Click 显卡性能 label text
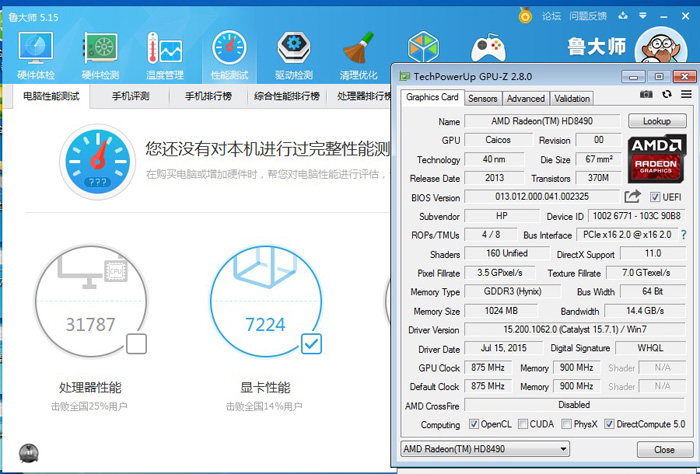Image resolution: width=700 pixels, height=474 pixels. click(265, 387)
